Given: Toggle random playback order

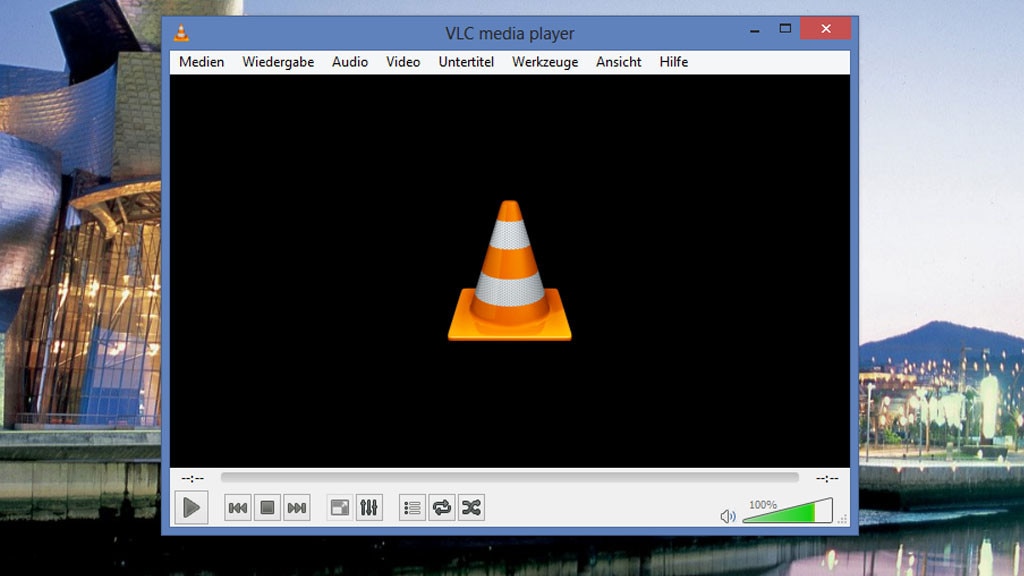Looking at the screenshot, I should click(470, 507).
